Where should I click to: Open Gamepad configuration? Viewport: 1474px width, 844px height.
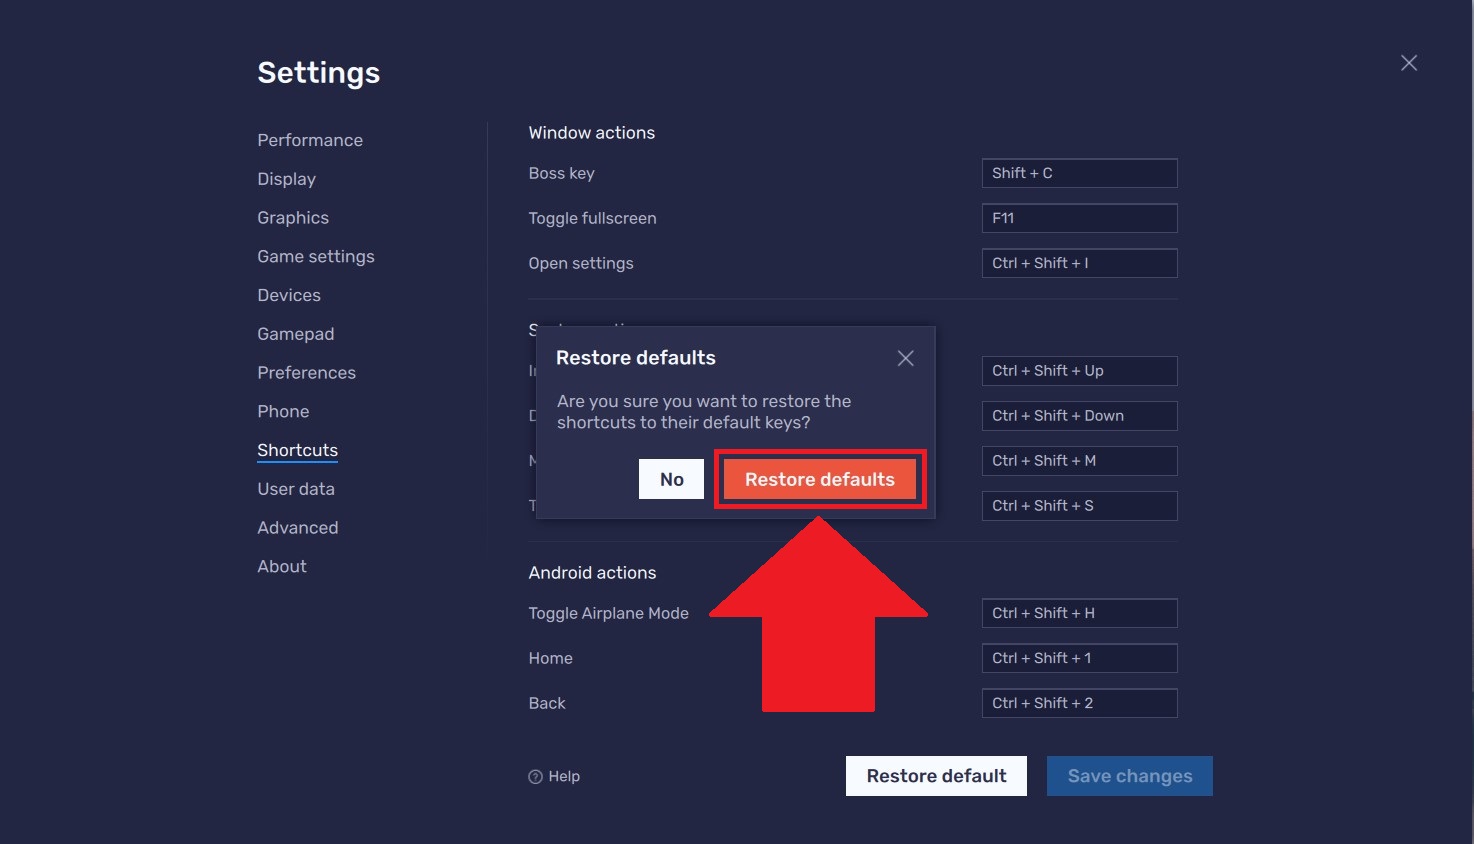pos(295,333)
